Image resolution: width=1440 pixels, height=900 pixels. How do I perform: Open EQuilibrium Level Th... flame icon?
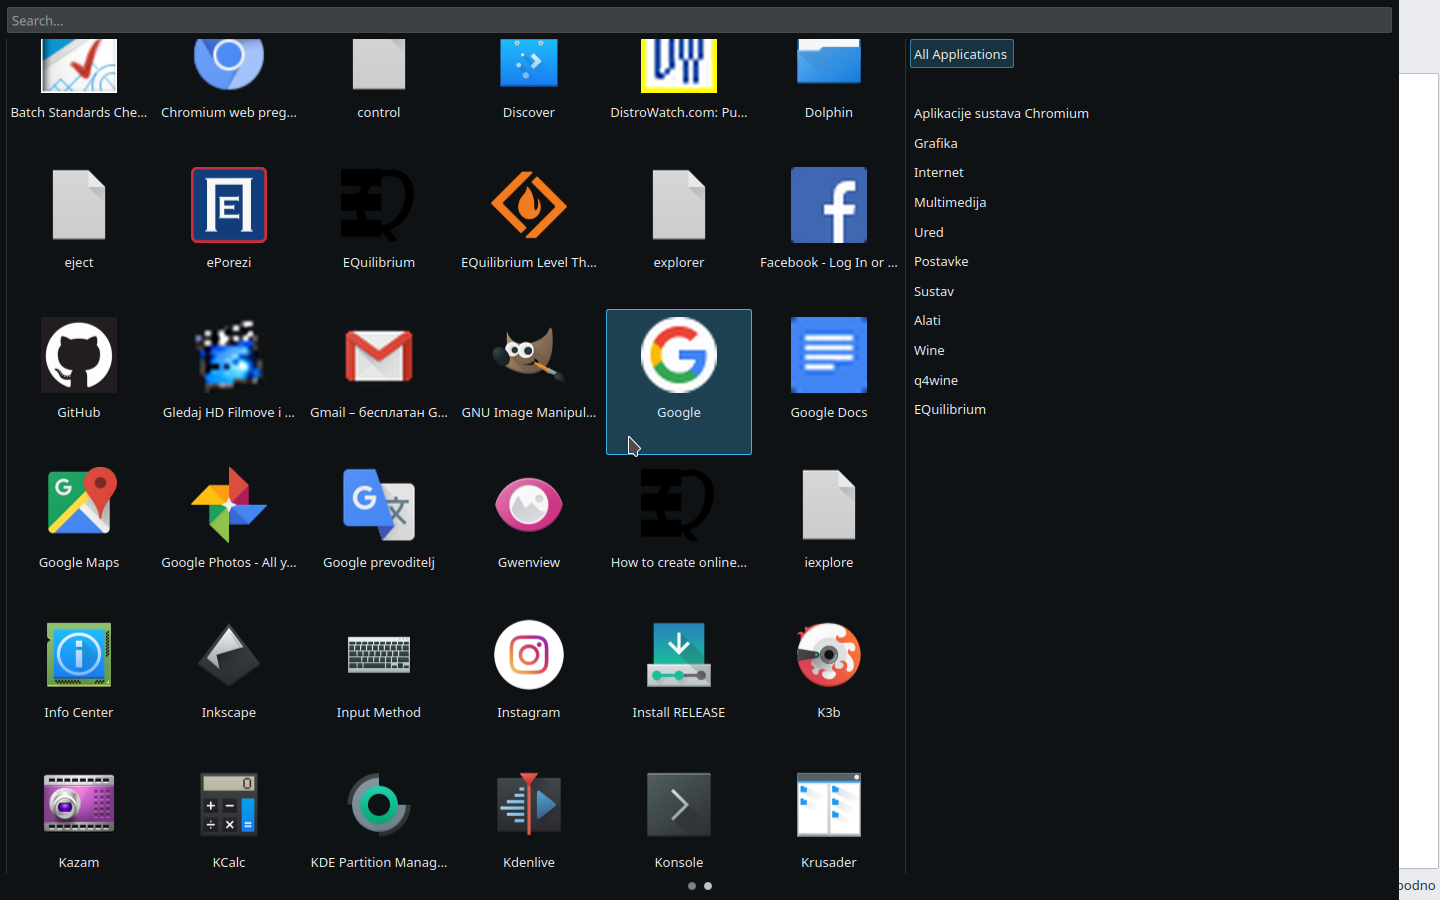tap(529, 205)
